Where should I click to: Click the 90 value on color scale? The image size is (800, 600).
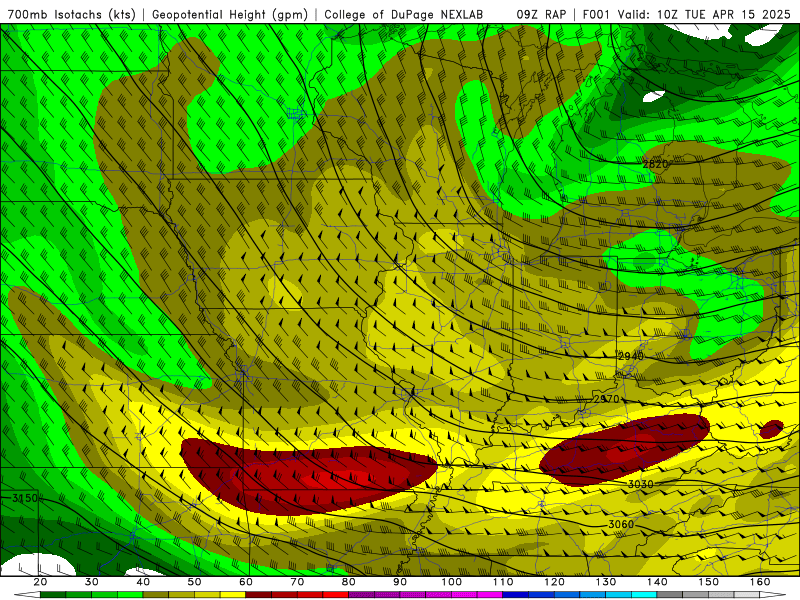(400, 582)
